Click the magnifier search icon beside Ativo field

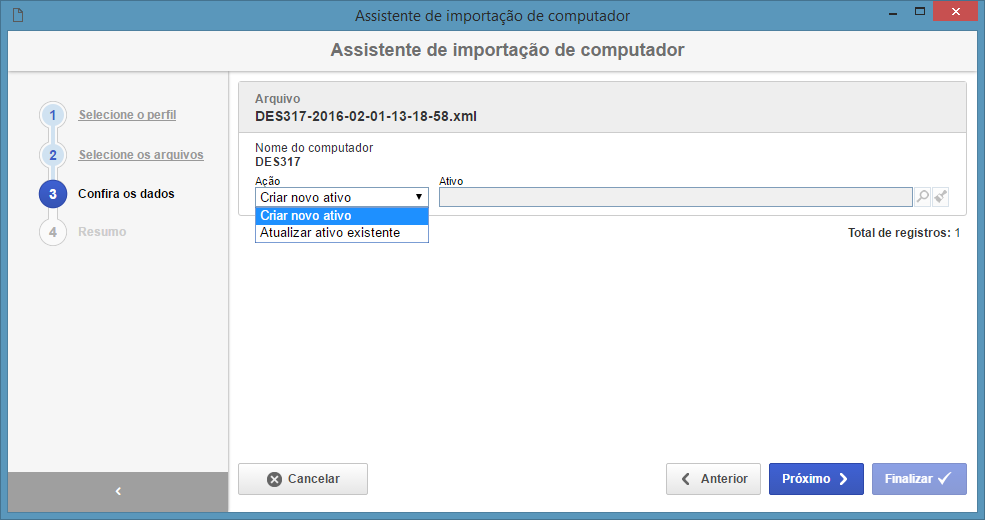(x=922, y=197)
